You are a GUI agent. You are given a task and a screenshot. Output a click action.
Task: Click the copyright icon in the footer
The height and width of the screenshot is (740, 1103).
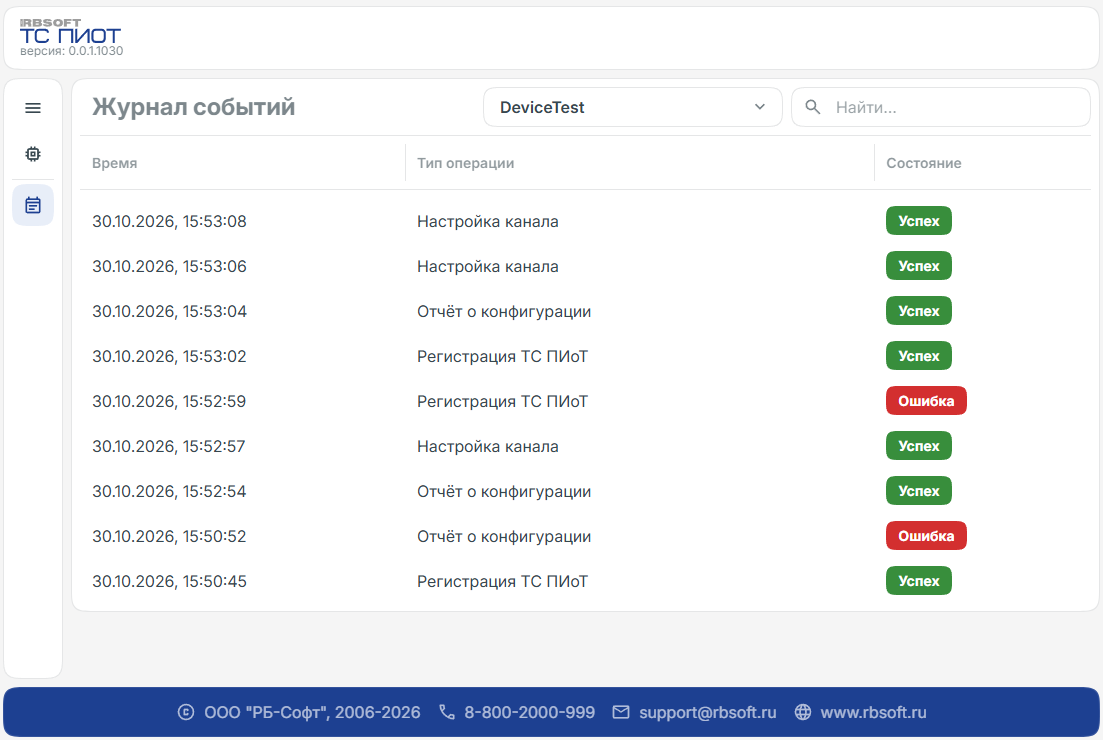186,713
